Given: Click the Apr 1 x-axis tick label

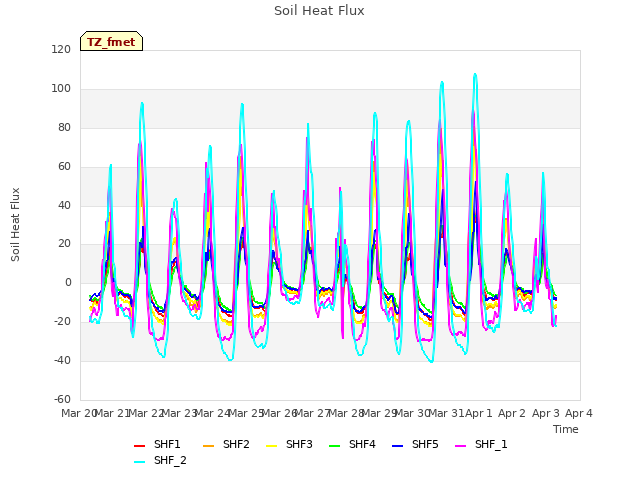Looking at the screenshot, I should 479,413.
